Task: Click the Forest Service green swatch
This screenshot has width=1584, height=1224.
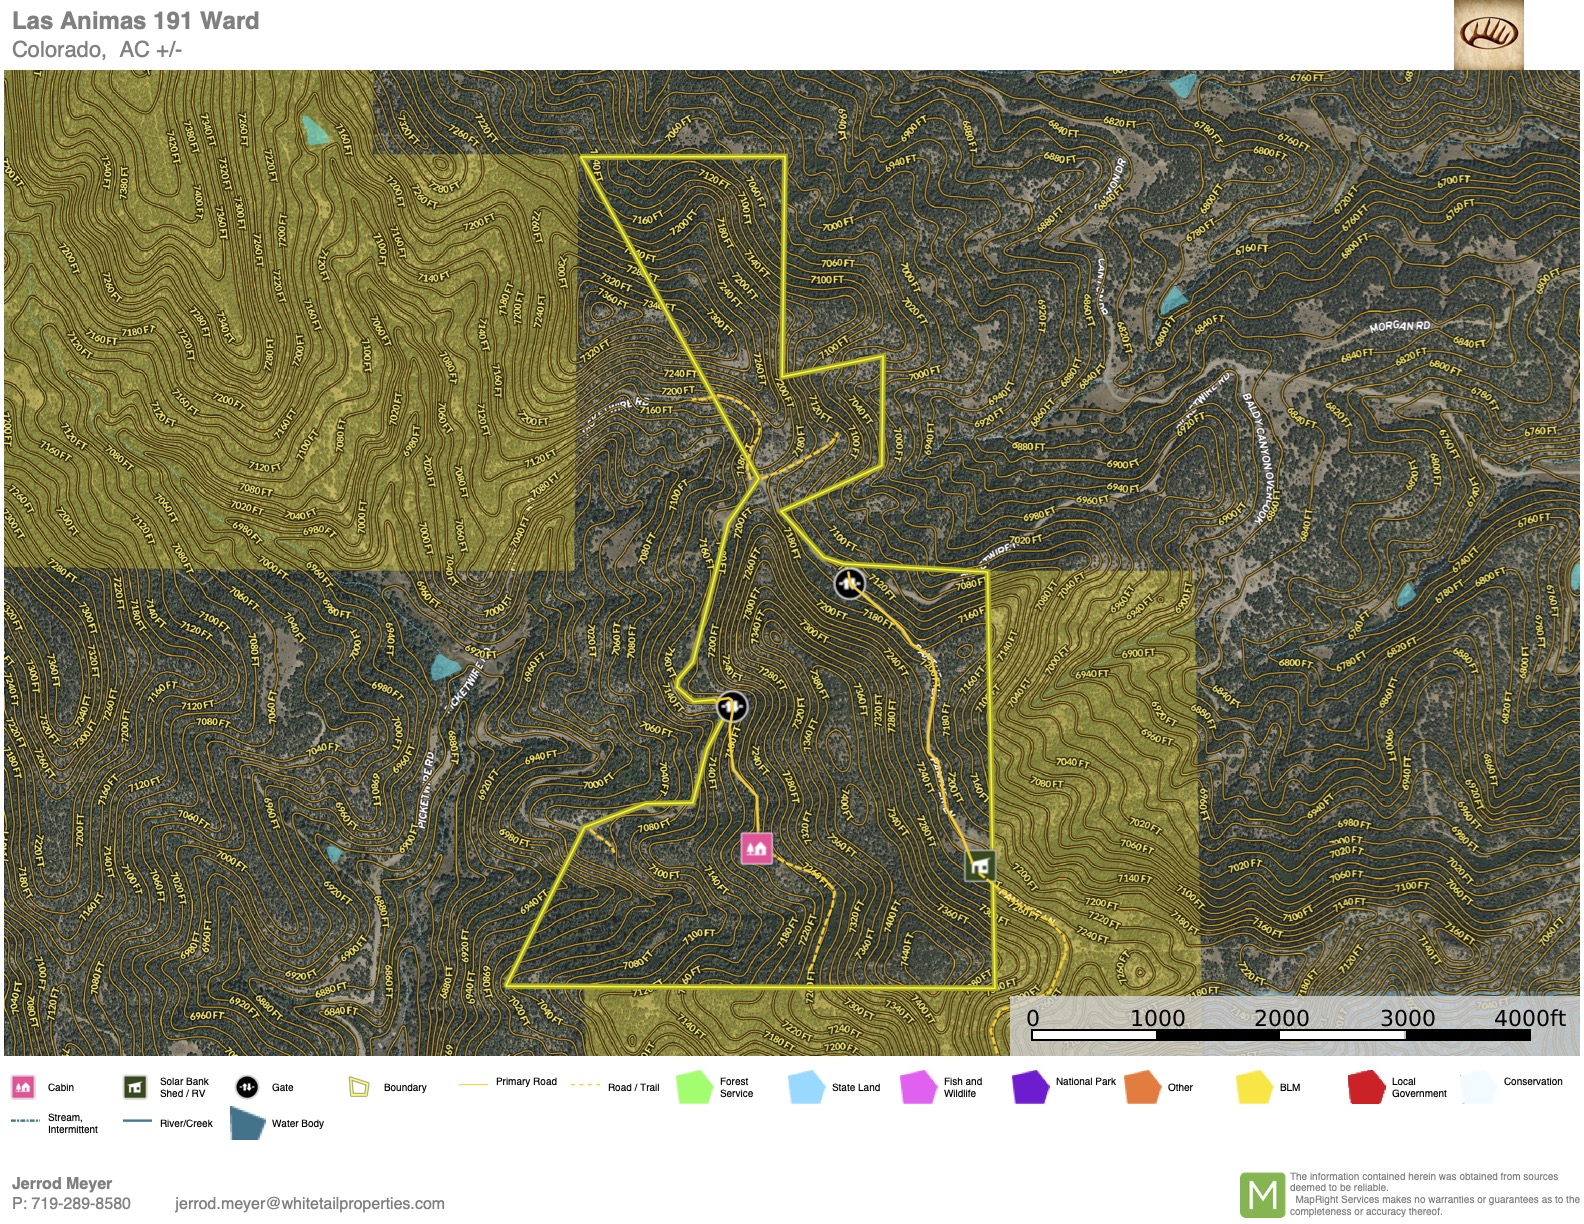Action: [693, 1087]
